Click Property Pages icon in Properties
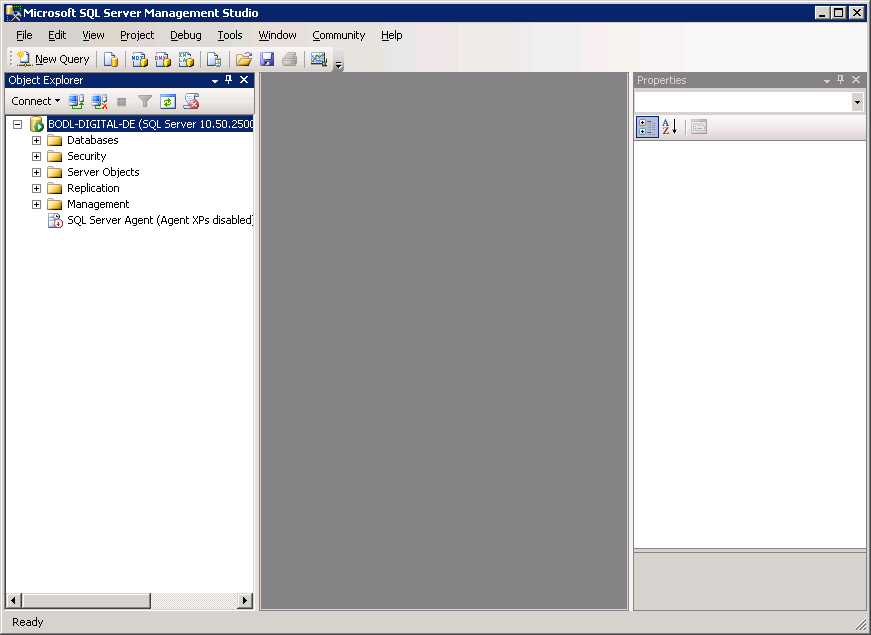 pos(699,127)
